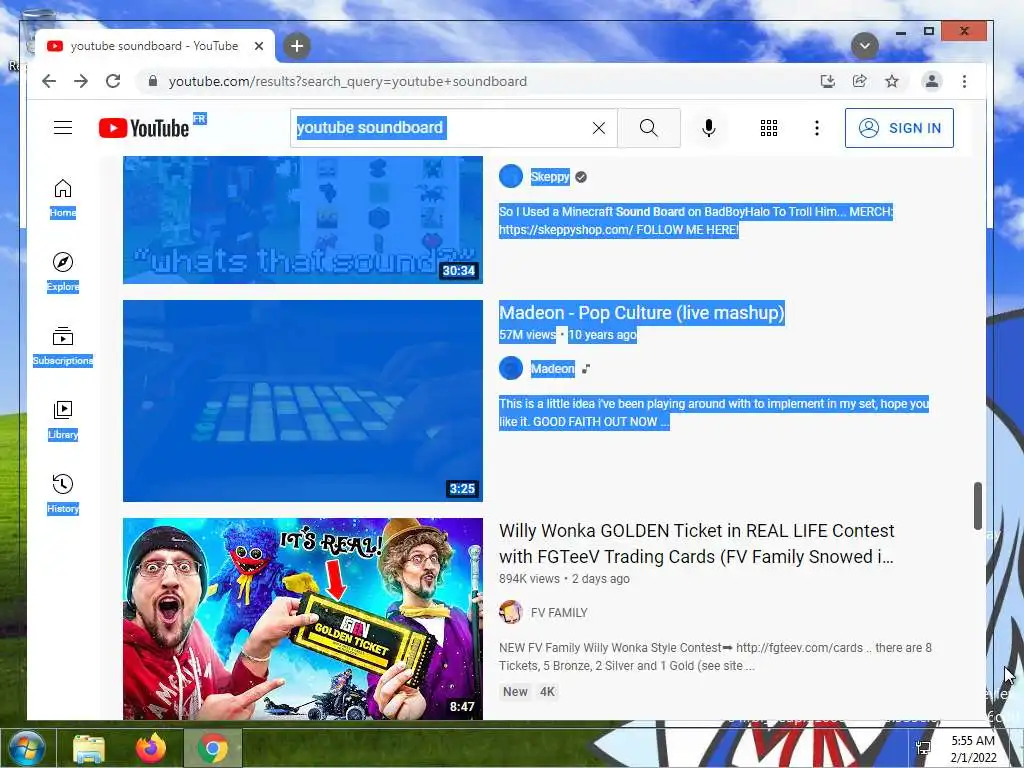Open Willy Wonka GOLDEN Ticket video title
The height and width of the screenshot is (768, 1024).
pos(697,543)
